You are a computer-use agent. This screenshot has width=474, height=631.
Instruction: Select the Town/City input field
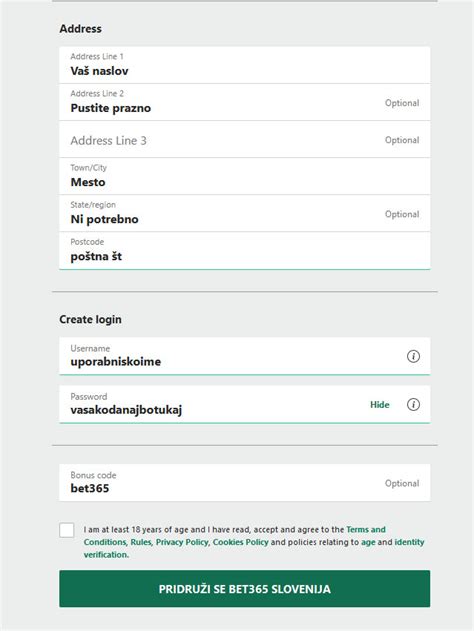[x=245, y=176]
